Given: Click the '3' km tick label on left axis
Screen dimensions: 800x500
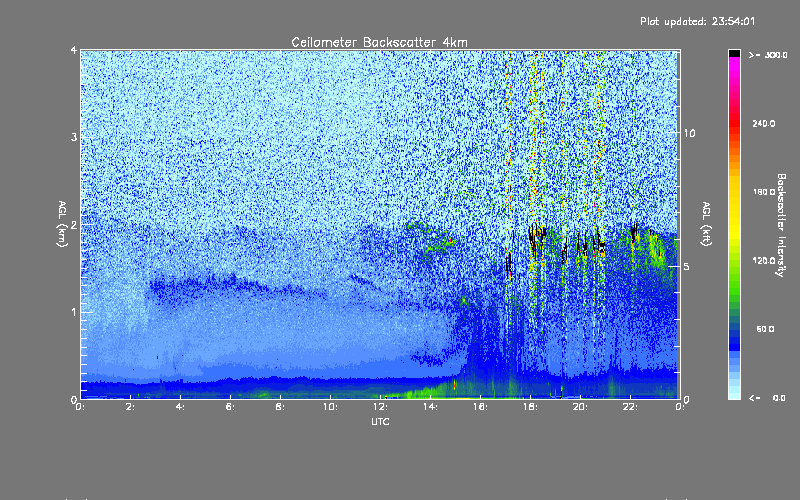Looking at the screenshot, I should coord(74,137).
